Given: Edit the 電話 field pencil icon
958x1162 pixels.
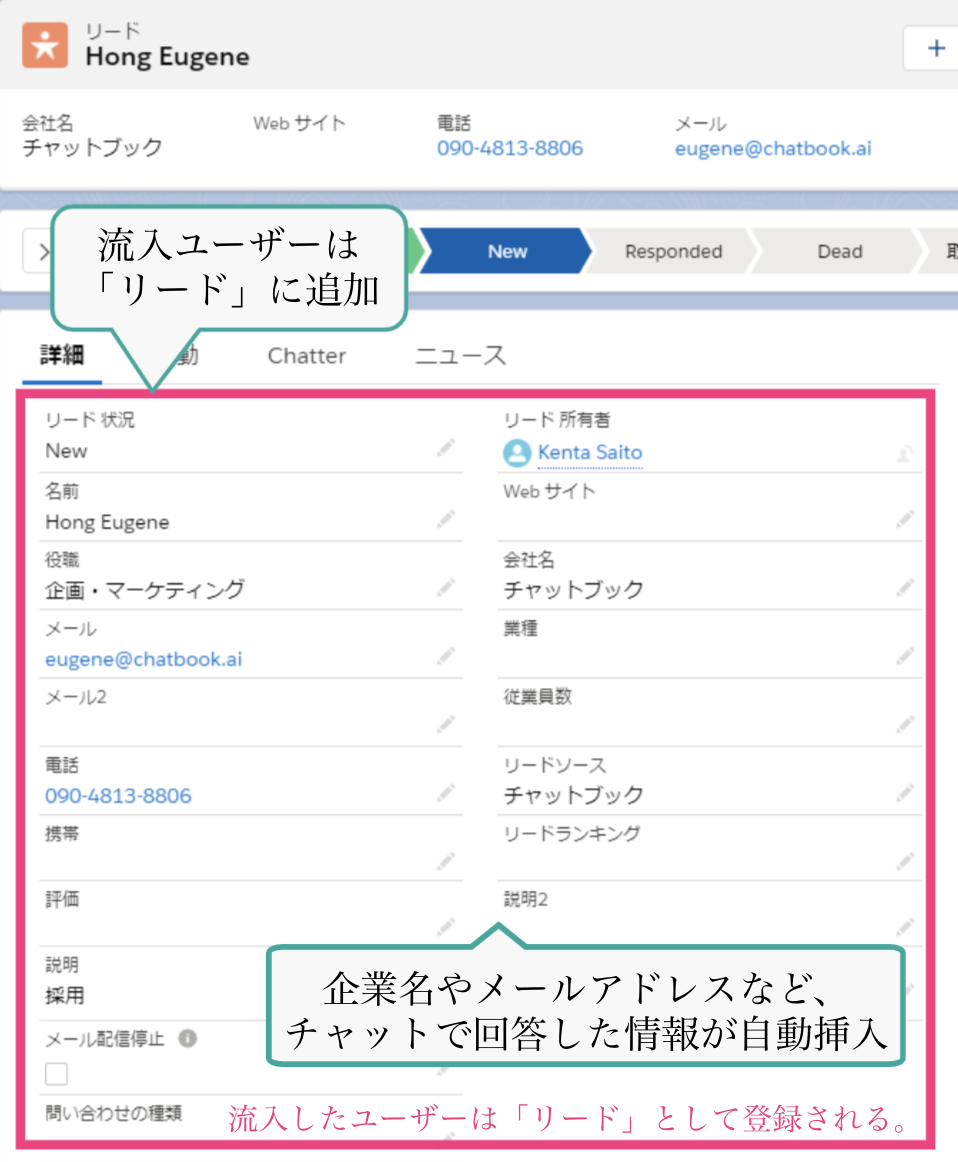Looking at the screenshot, I should click(x=445, y=793).
